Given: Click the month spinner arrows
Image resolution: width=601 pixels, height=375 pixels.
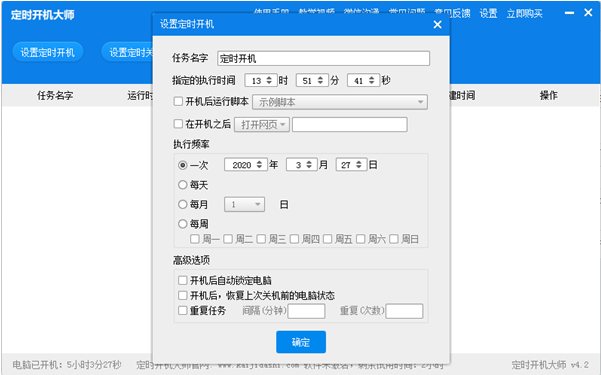Looking at the screenshot, I should point(309,165).
